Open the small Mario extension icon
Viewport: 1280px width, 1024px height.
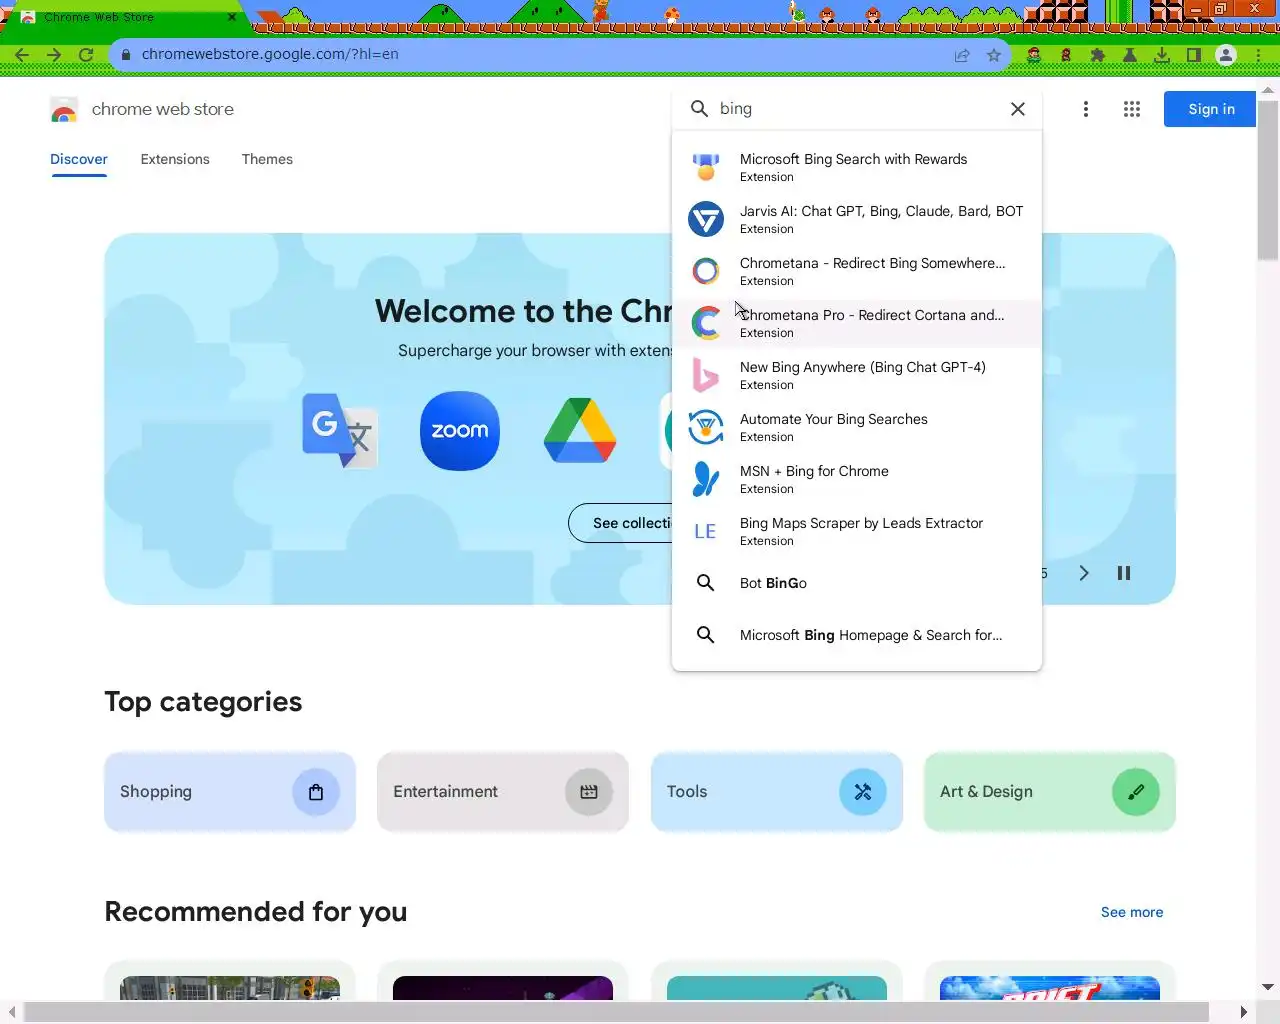tap(1066, 55)
